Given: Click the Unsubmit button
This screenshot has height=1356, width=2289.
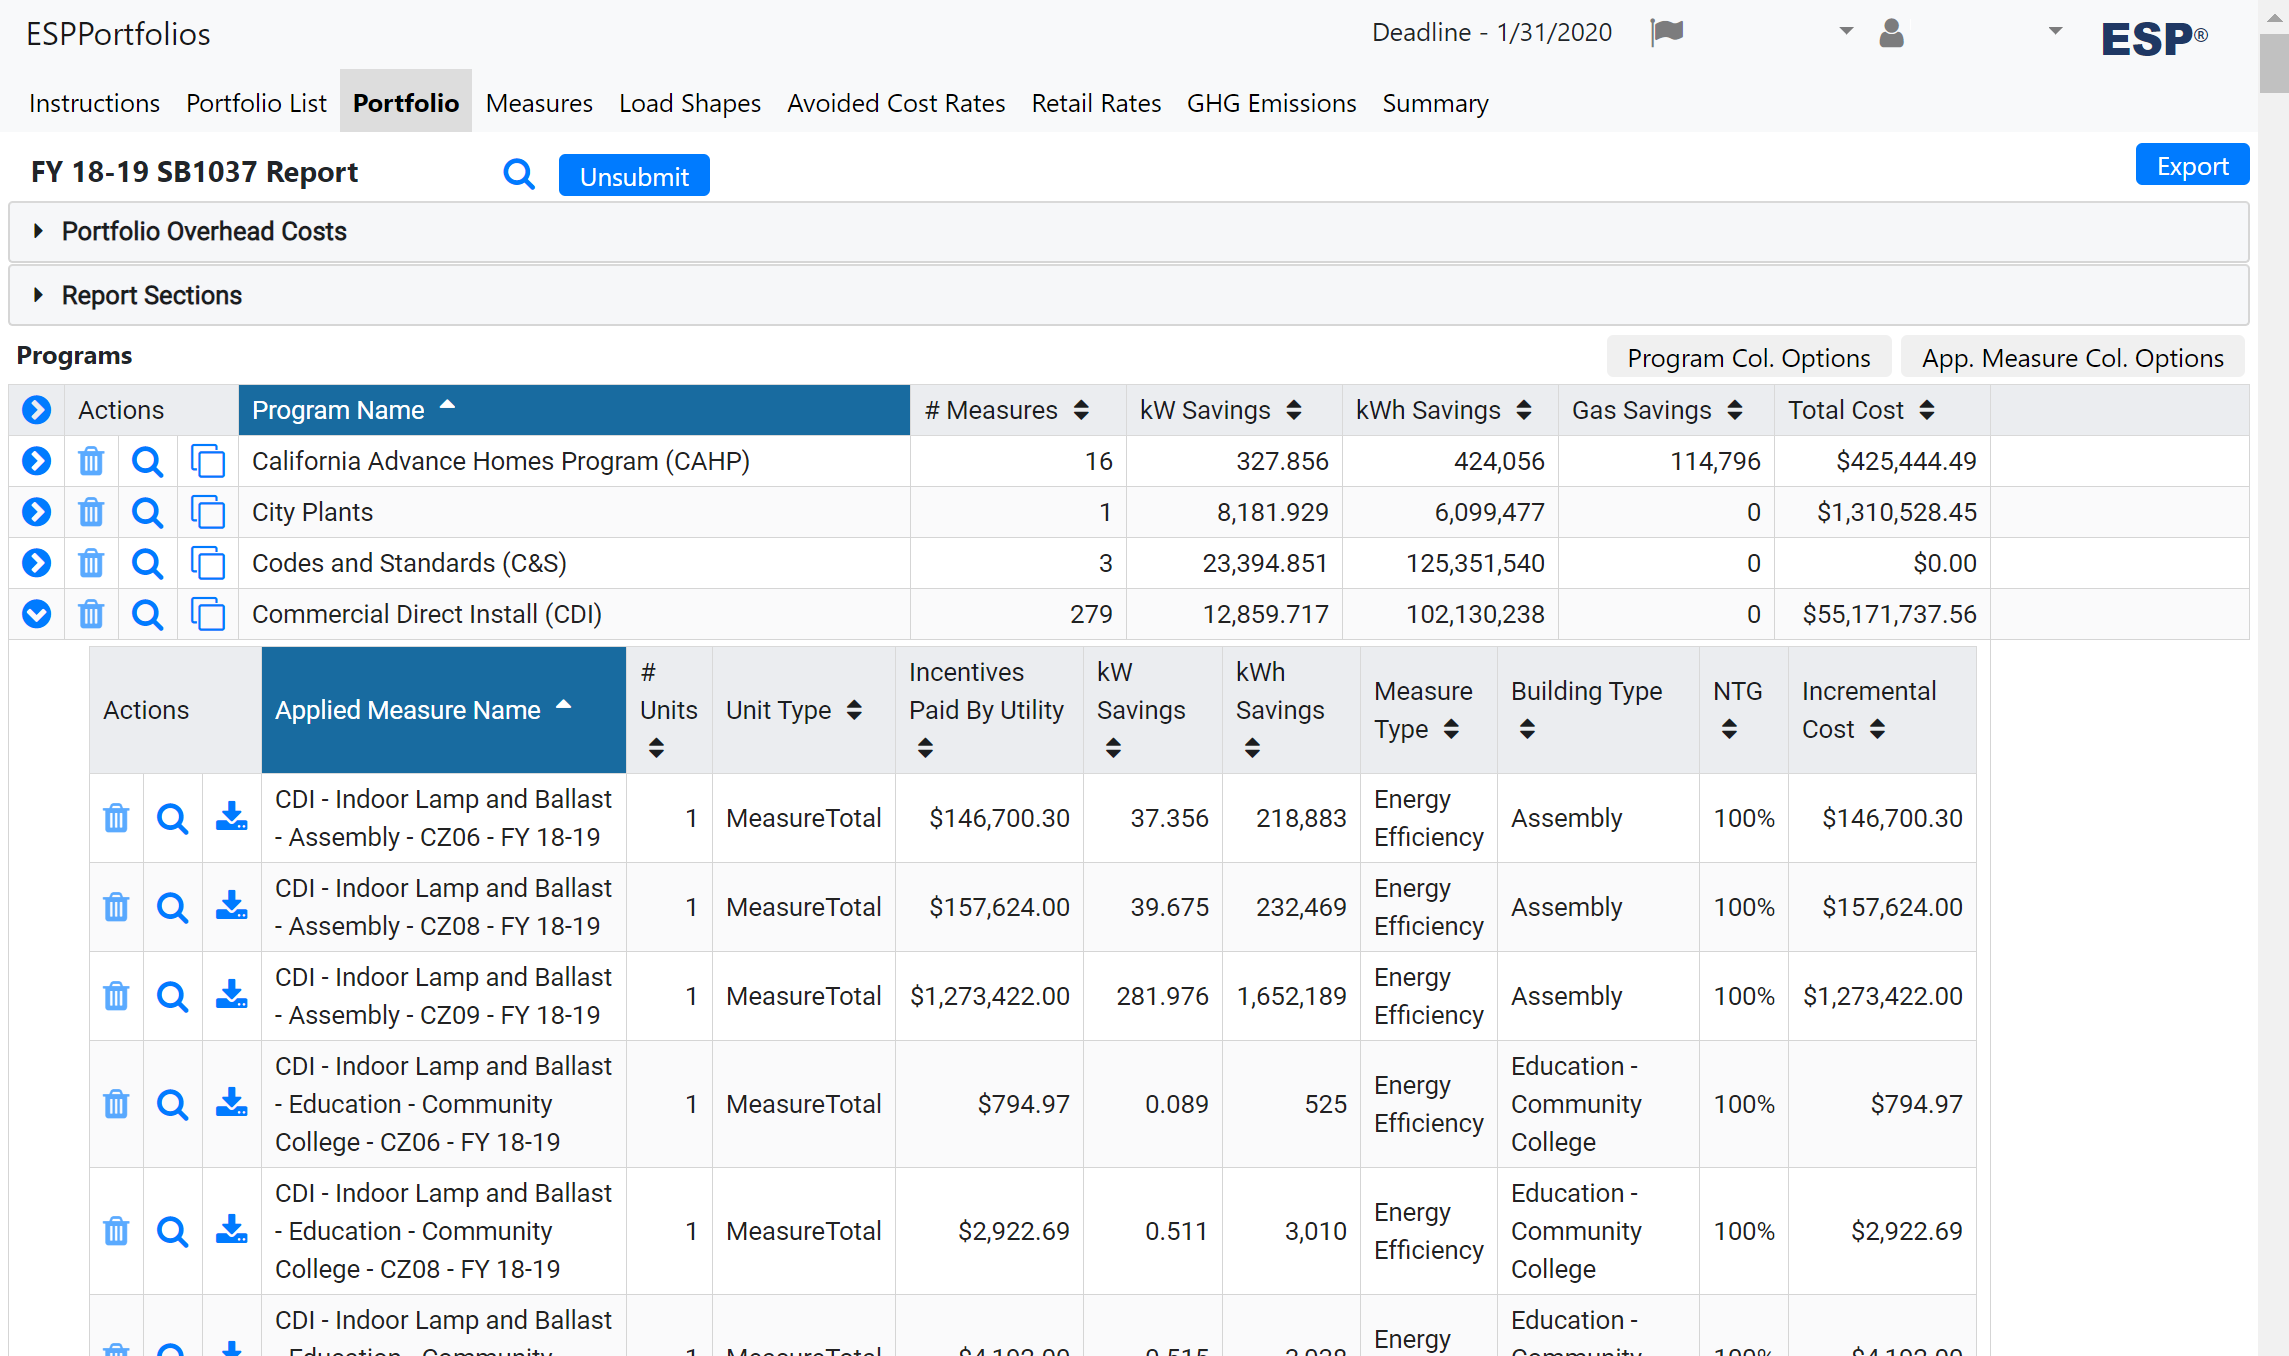Looking at the screenshot, I should [634, 176].
